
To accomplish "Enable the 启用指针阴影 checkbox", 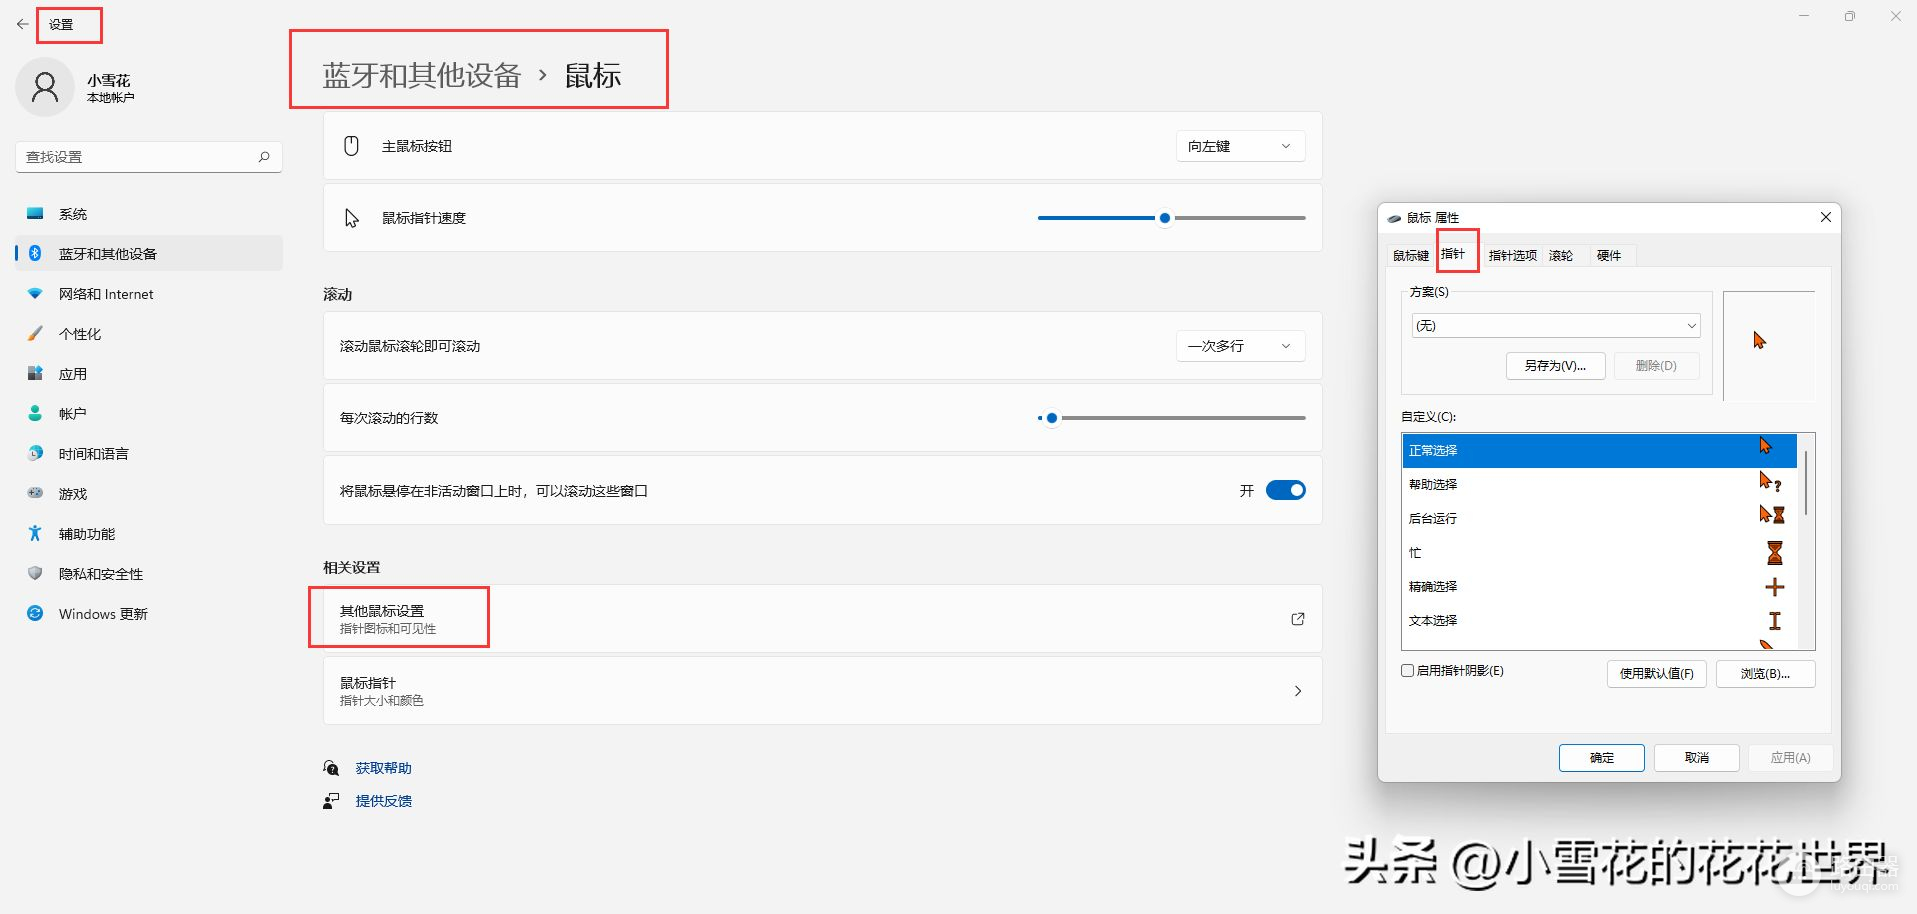I will click(1407, 671).
